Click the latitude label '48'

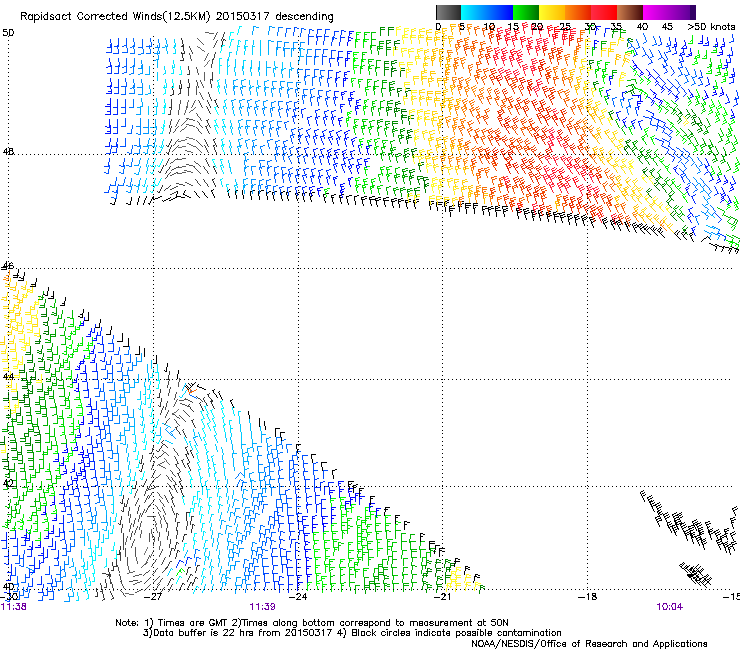(x=8, y=152)
